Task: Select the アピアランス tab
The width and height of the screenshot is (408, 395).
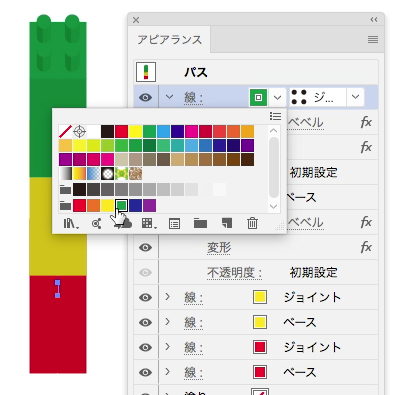Action: (170, 40)
